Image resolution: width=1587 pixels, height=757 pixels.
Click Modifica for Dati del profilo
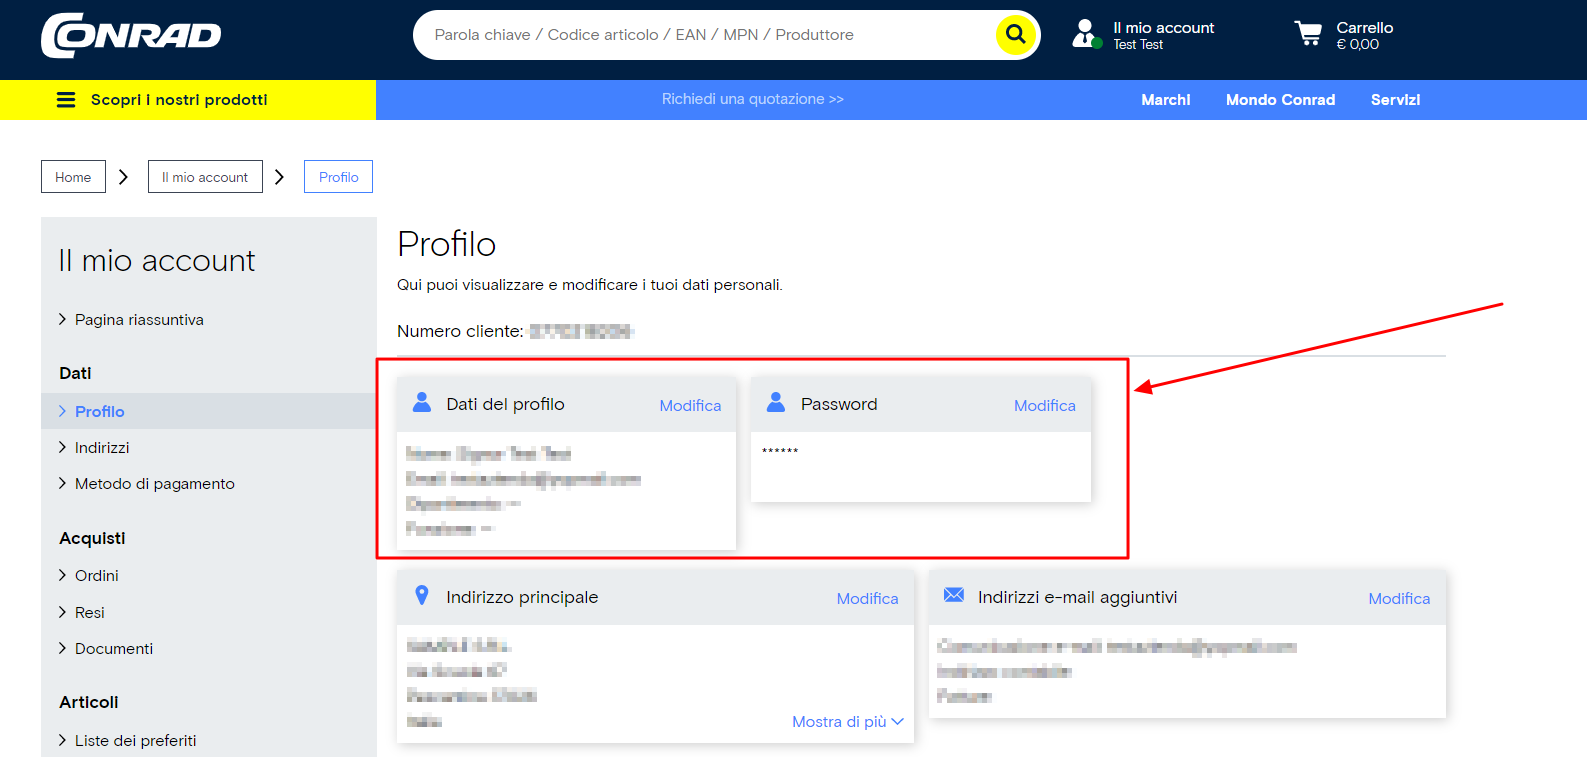click(690, 405)
